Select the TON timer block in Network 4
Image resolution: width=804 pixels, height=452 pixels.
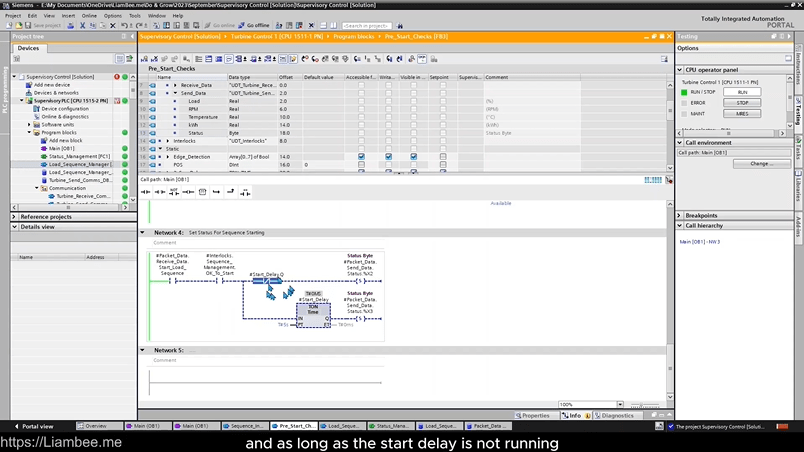[x=313, y=312]
